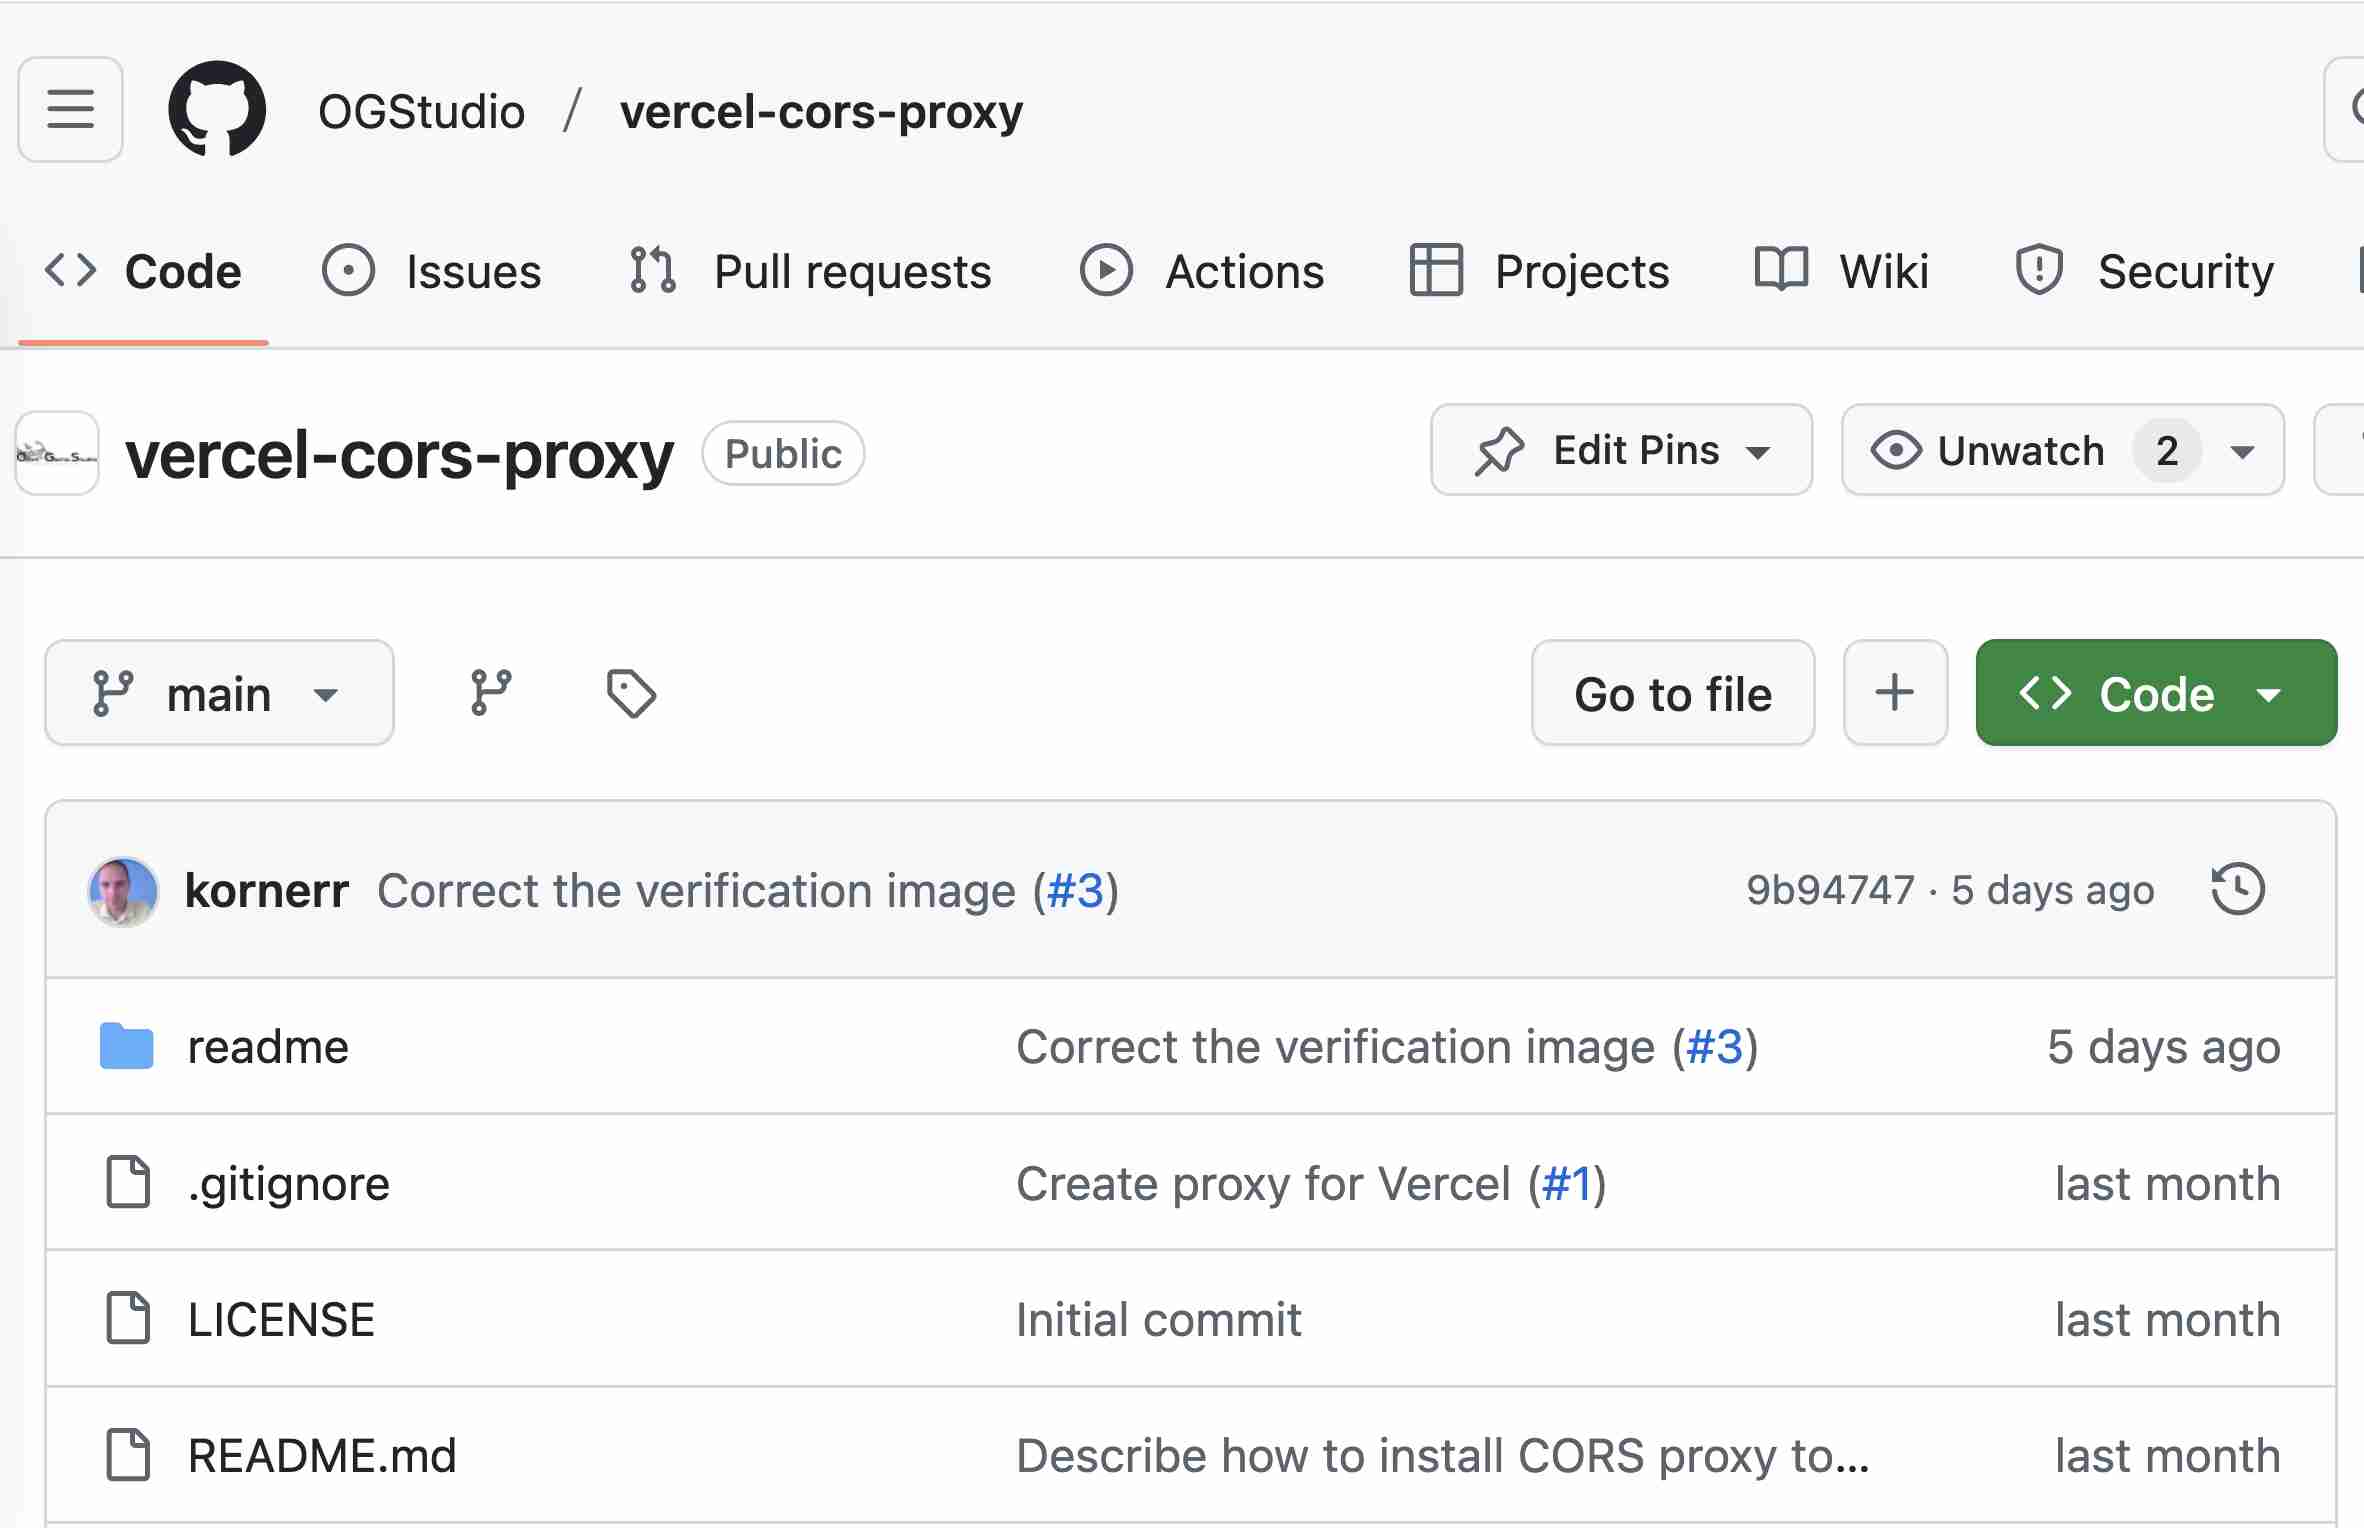Open the Actions tab
2364x1528 pixels.
(x=1203, y=272)
